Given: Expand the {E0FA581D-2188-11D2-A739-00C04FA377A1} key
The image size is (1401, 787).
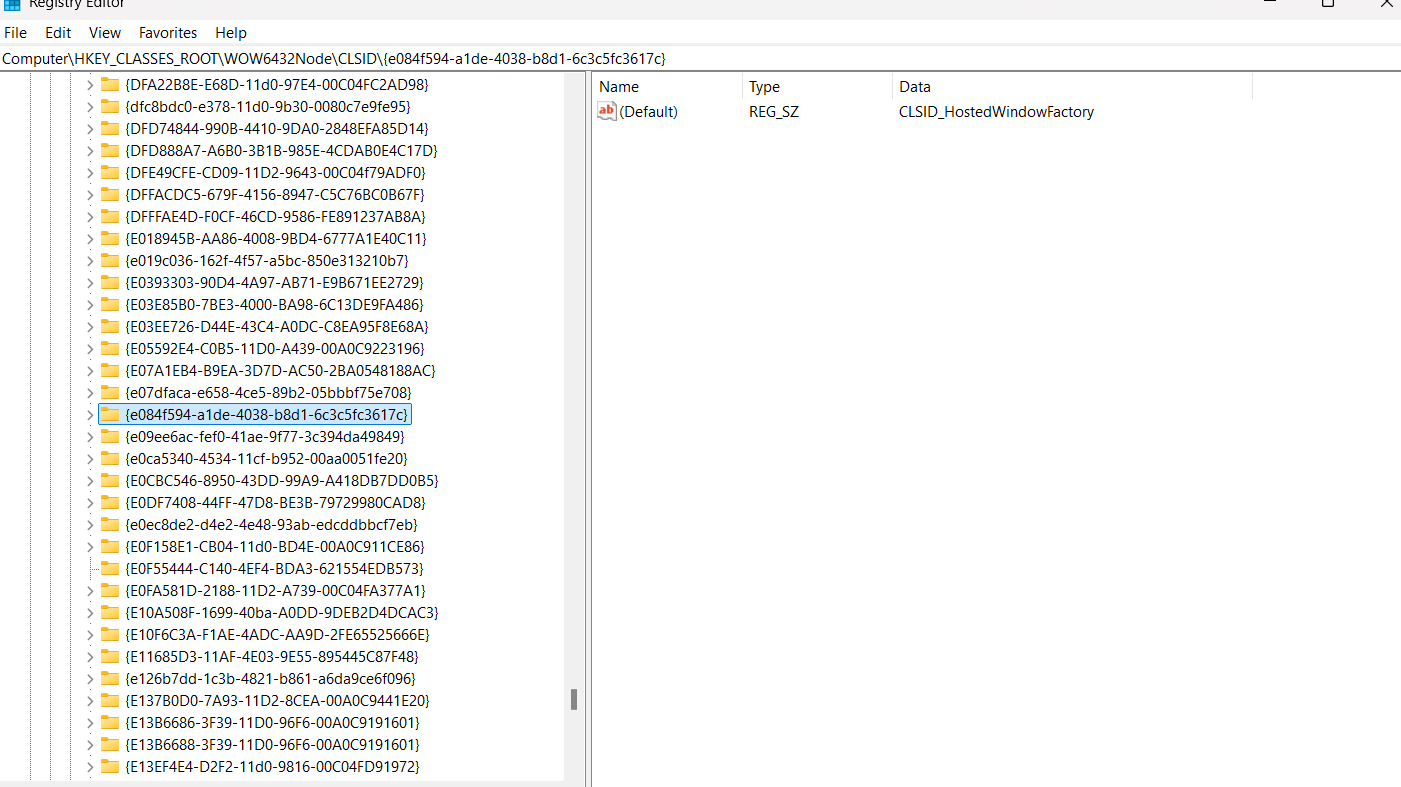Looking at the screenshot, I should [x=89, y=590].
